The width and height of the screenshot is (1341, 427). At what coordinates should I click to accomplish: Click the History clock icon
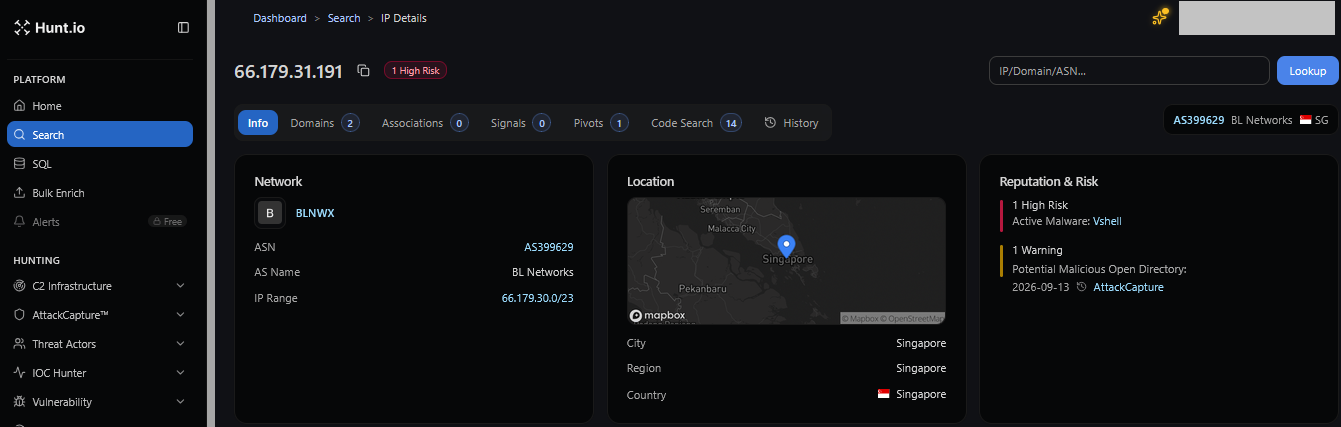(x=770, y=123)
